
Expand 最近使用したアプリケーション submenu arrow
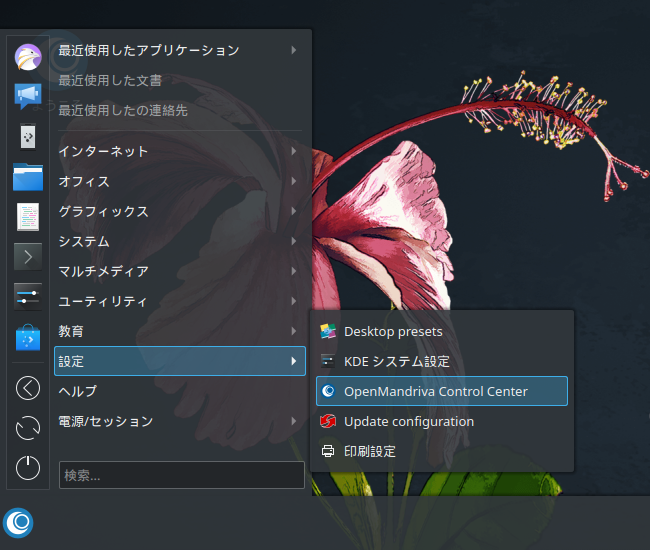click(x=293, y=50)
